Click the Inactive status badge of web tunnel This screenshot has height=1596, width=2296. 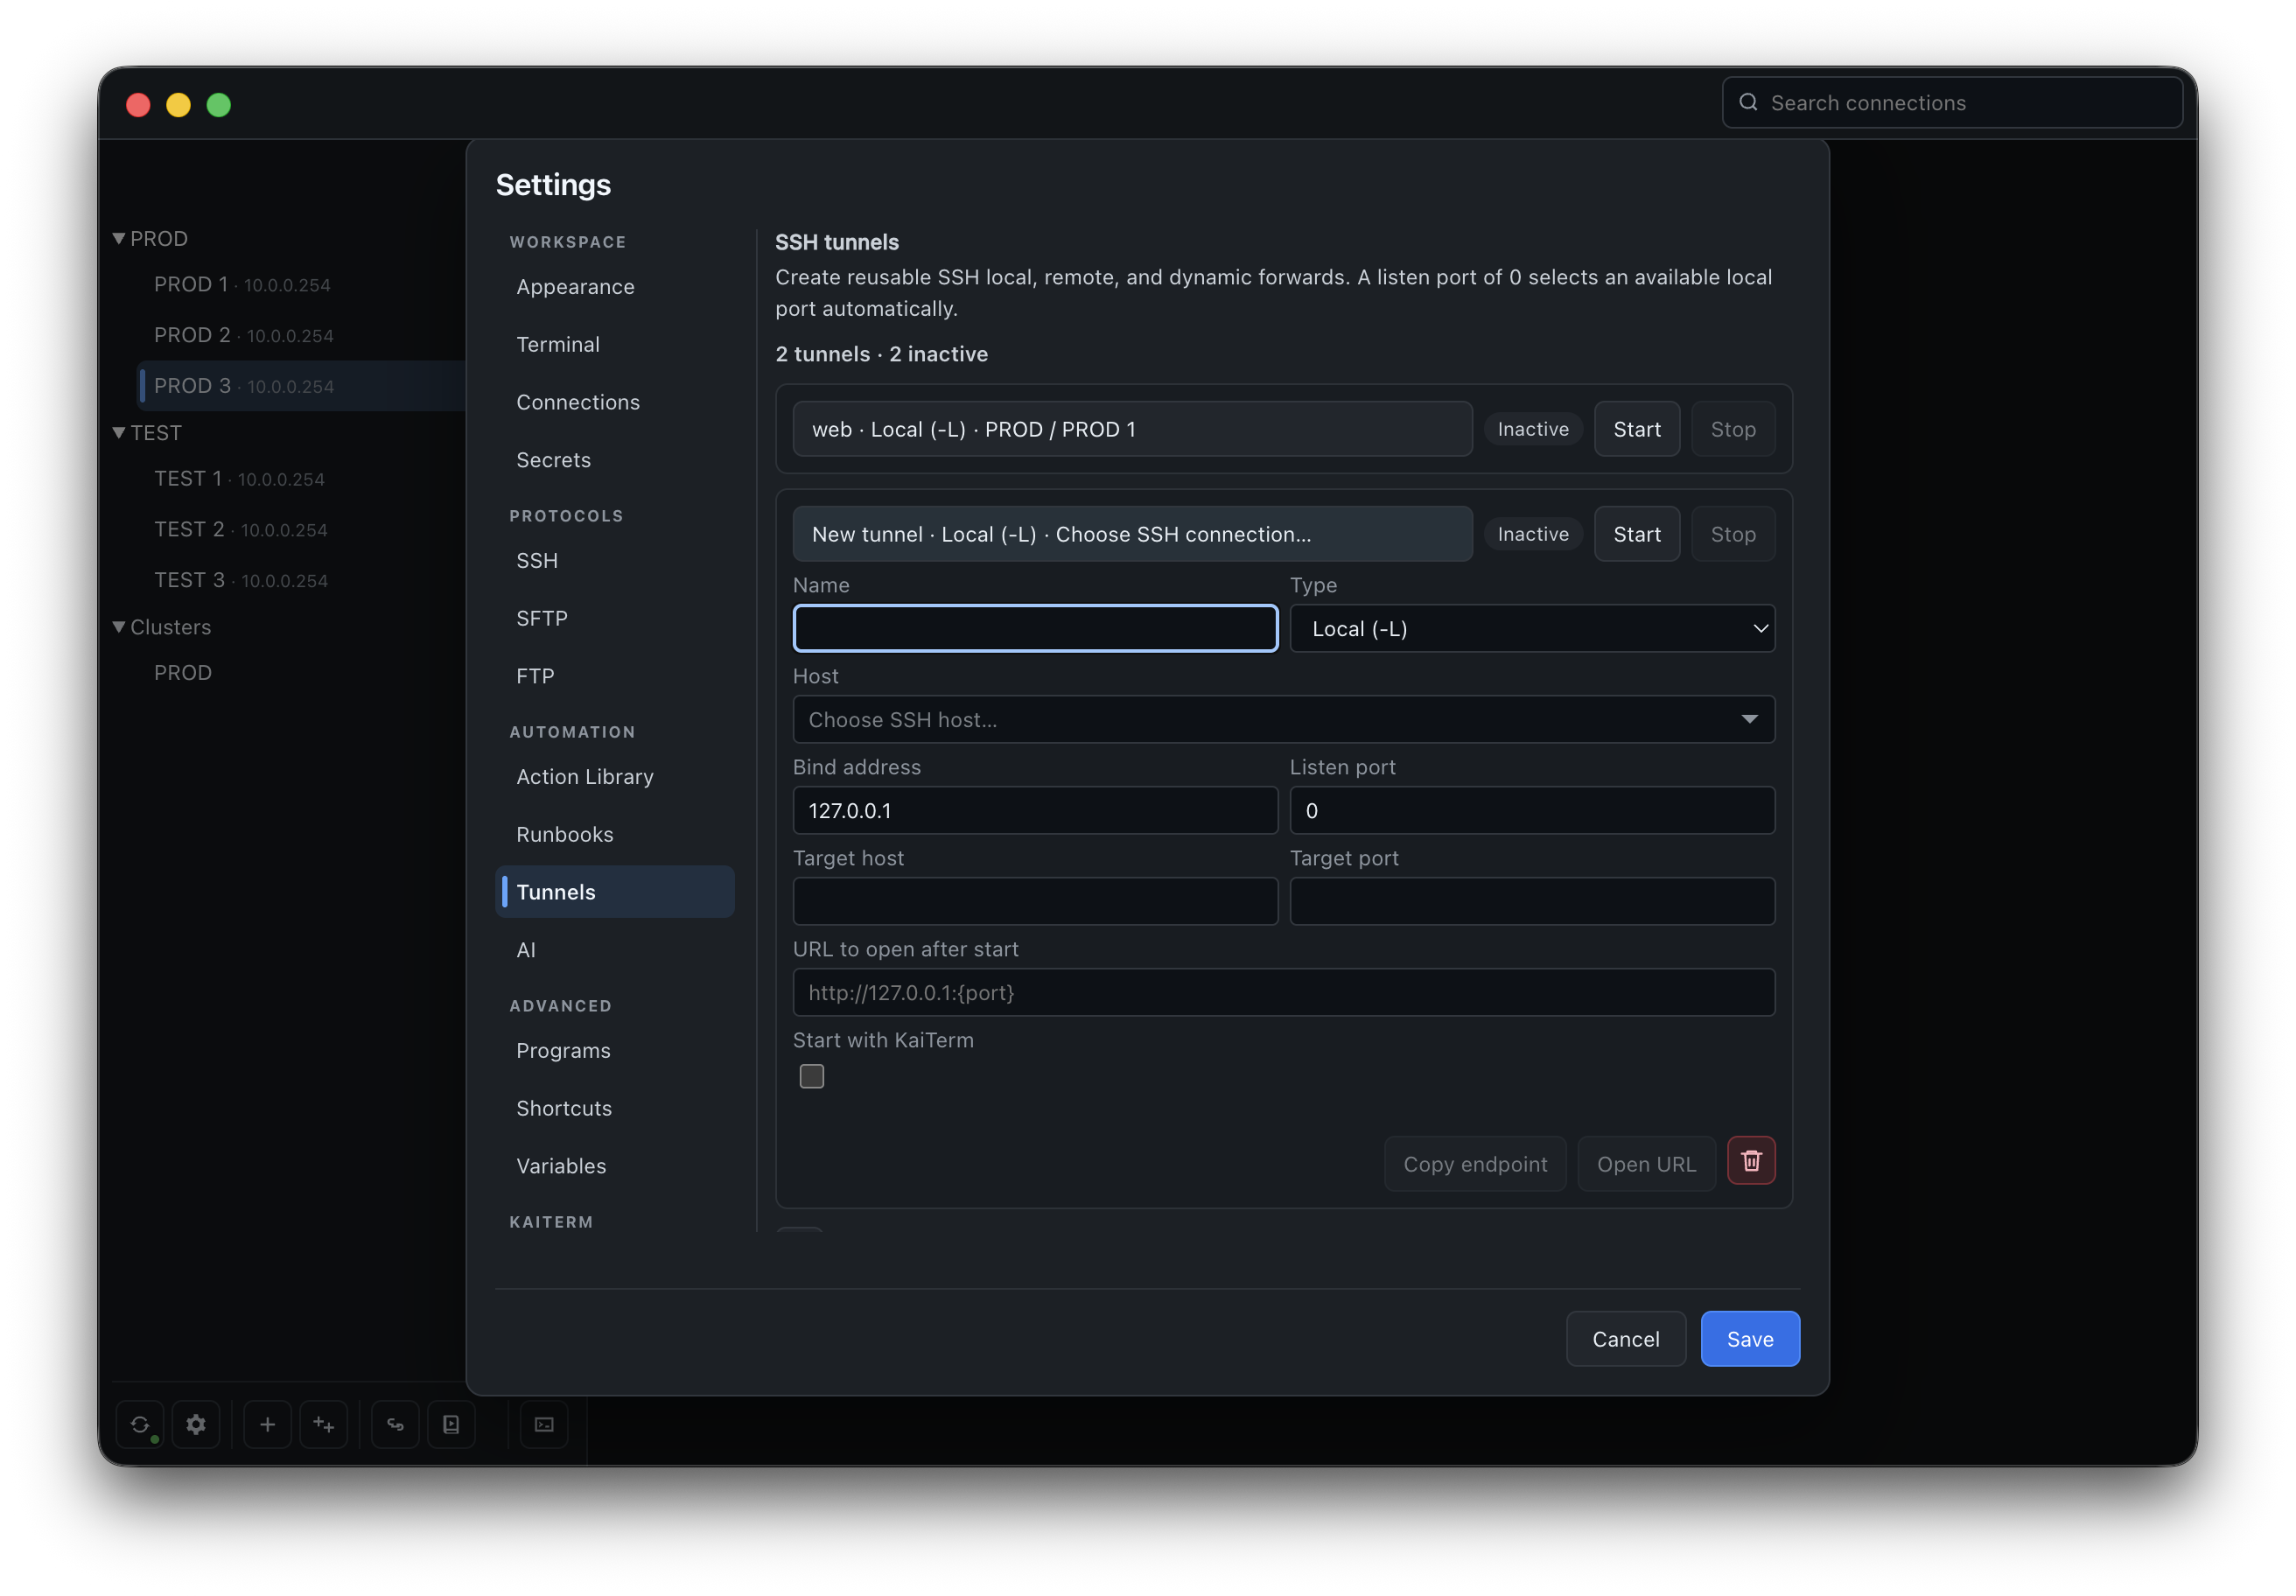coord(1532,429)
